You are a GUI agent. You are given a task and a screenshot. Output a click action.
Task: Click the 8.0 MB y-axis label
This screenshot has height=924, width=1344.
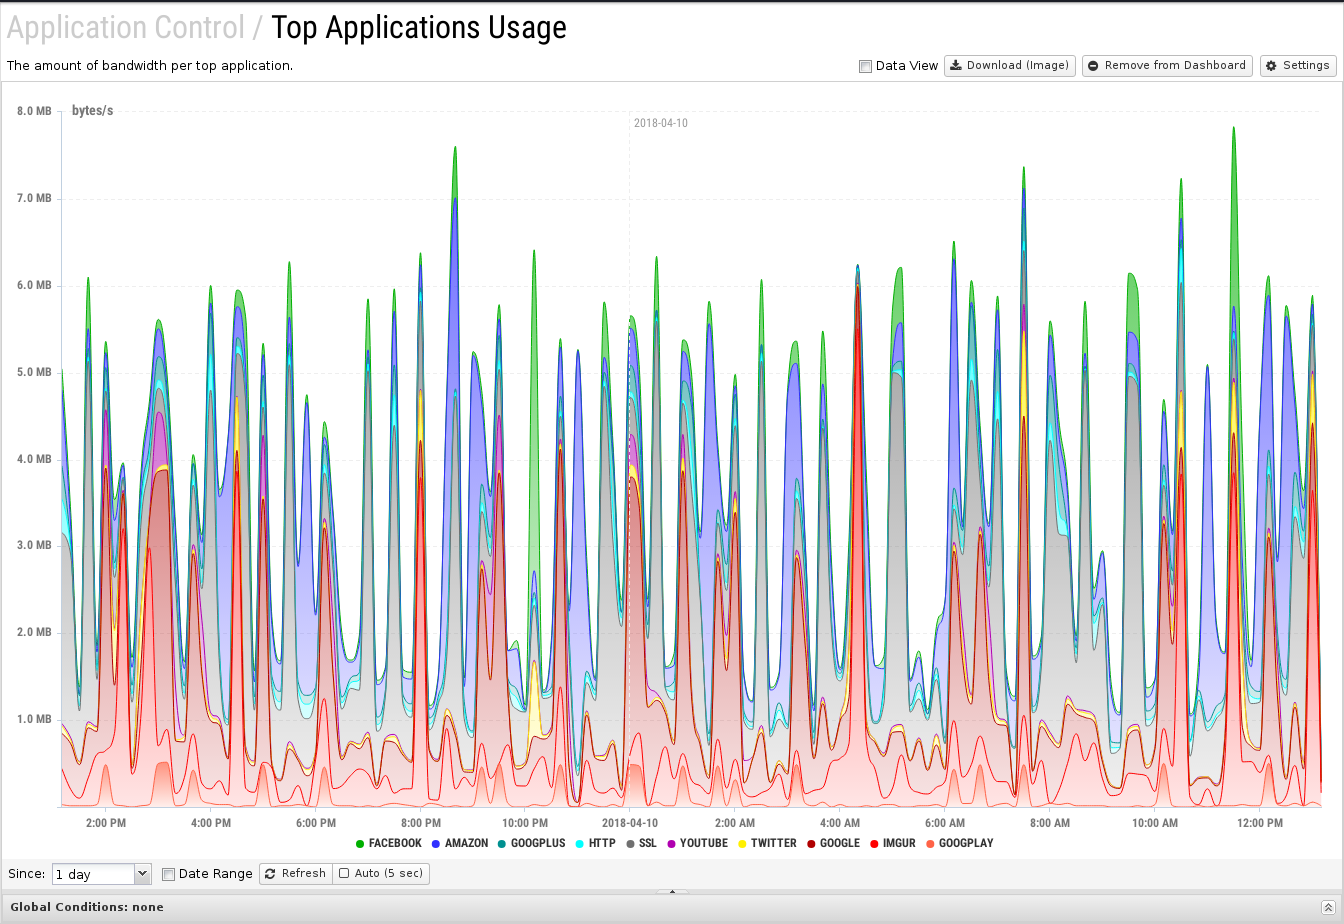click(x=34, y=111)
